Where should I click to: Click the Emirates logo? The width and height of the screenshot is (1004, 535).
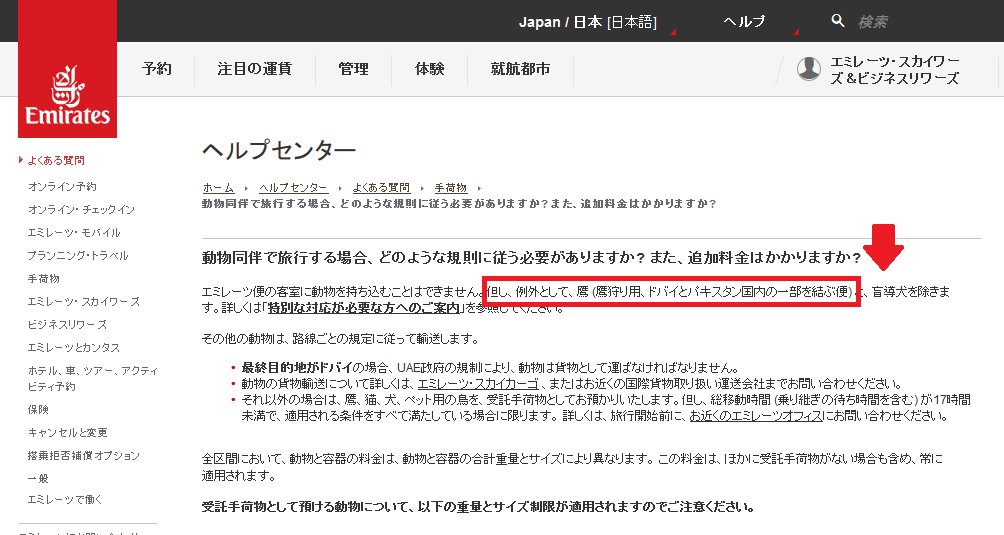pyautogui.click(x=67, y=68)
